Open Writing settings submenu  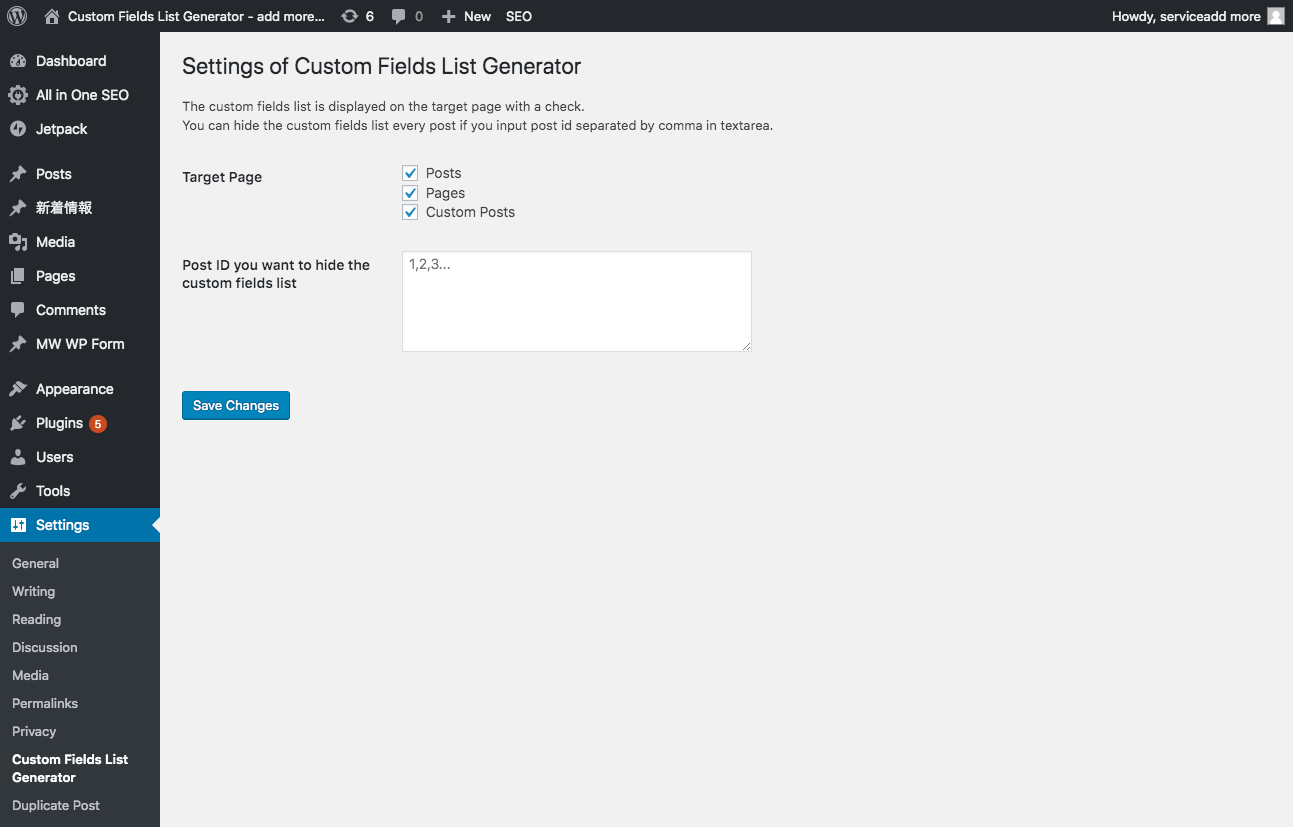pos(34,591)
